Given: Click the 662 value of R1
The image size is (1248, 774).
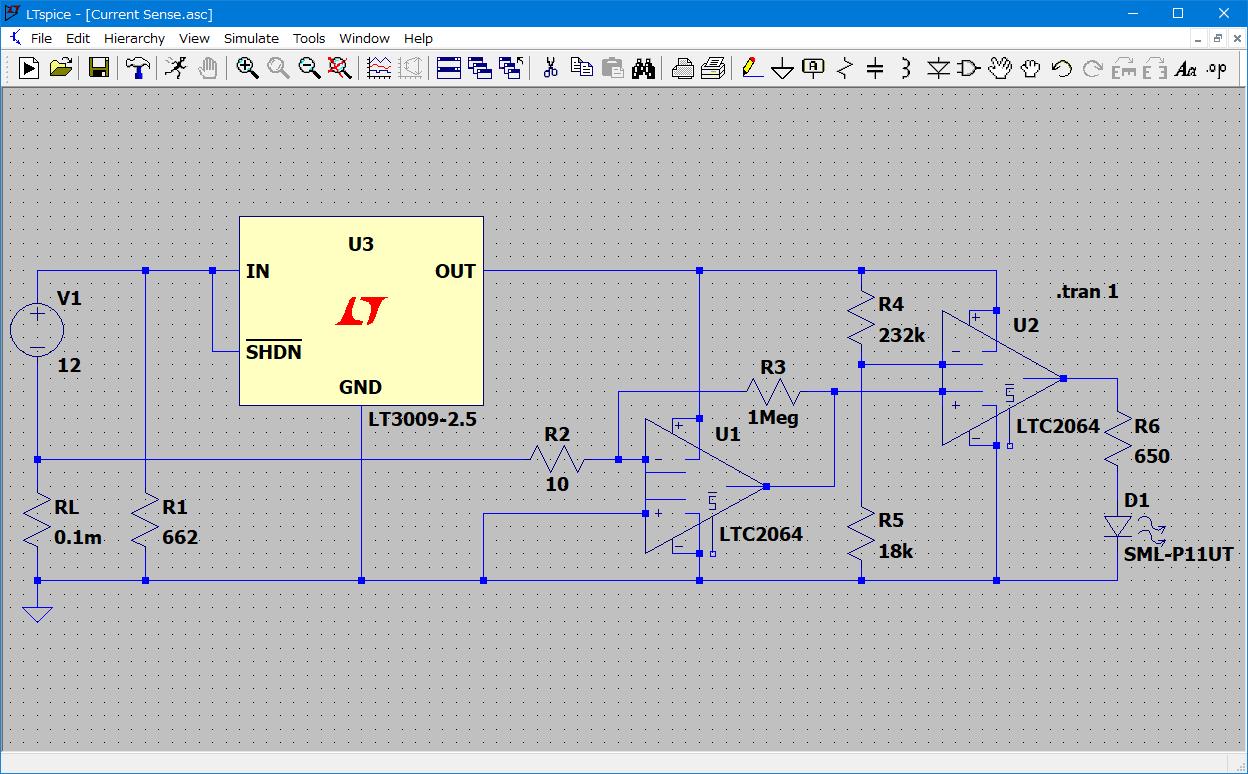Looking at the screenshot, I should pos(180,537).
